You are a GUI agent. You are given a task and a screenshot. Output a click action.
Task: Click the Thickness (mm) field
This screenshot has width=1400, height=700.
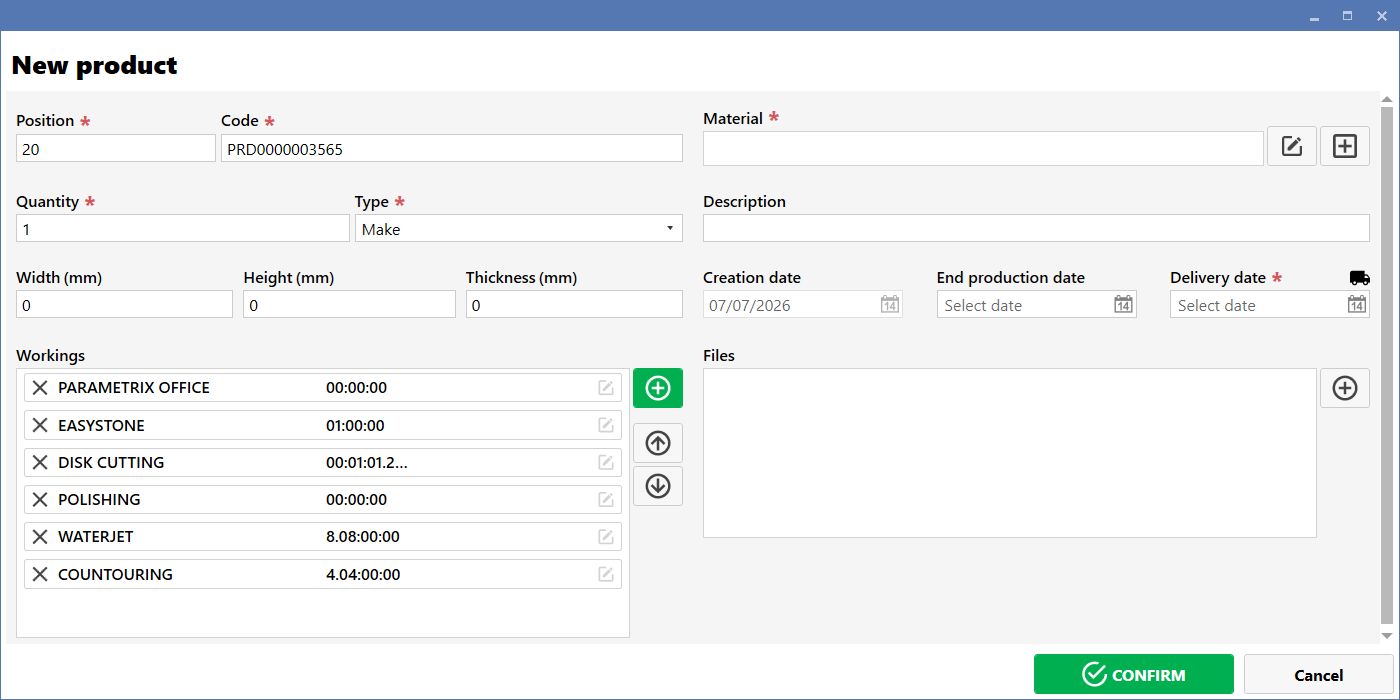coord(574,305)
